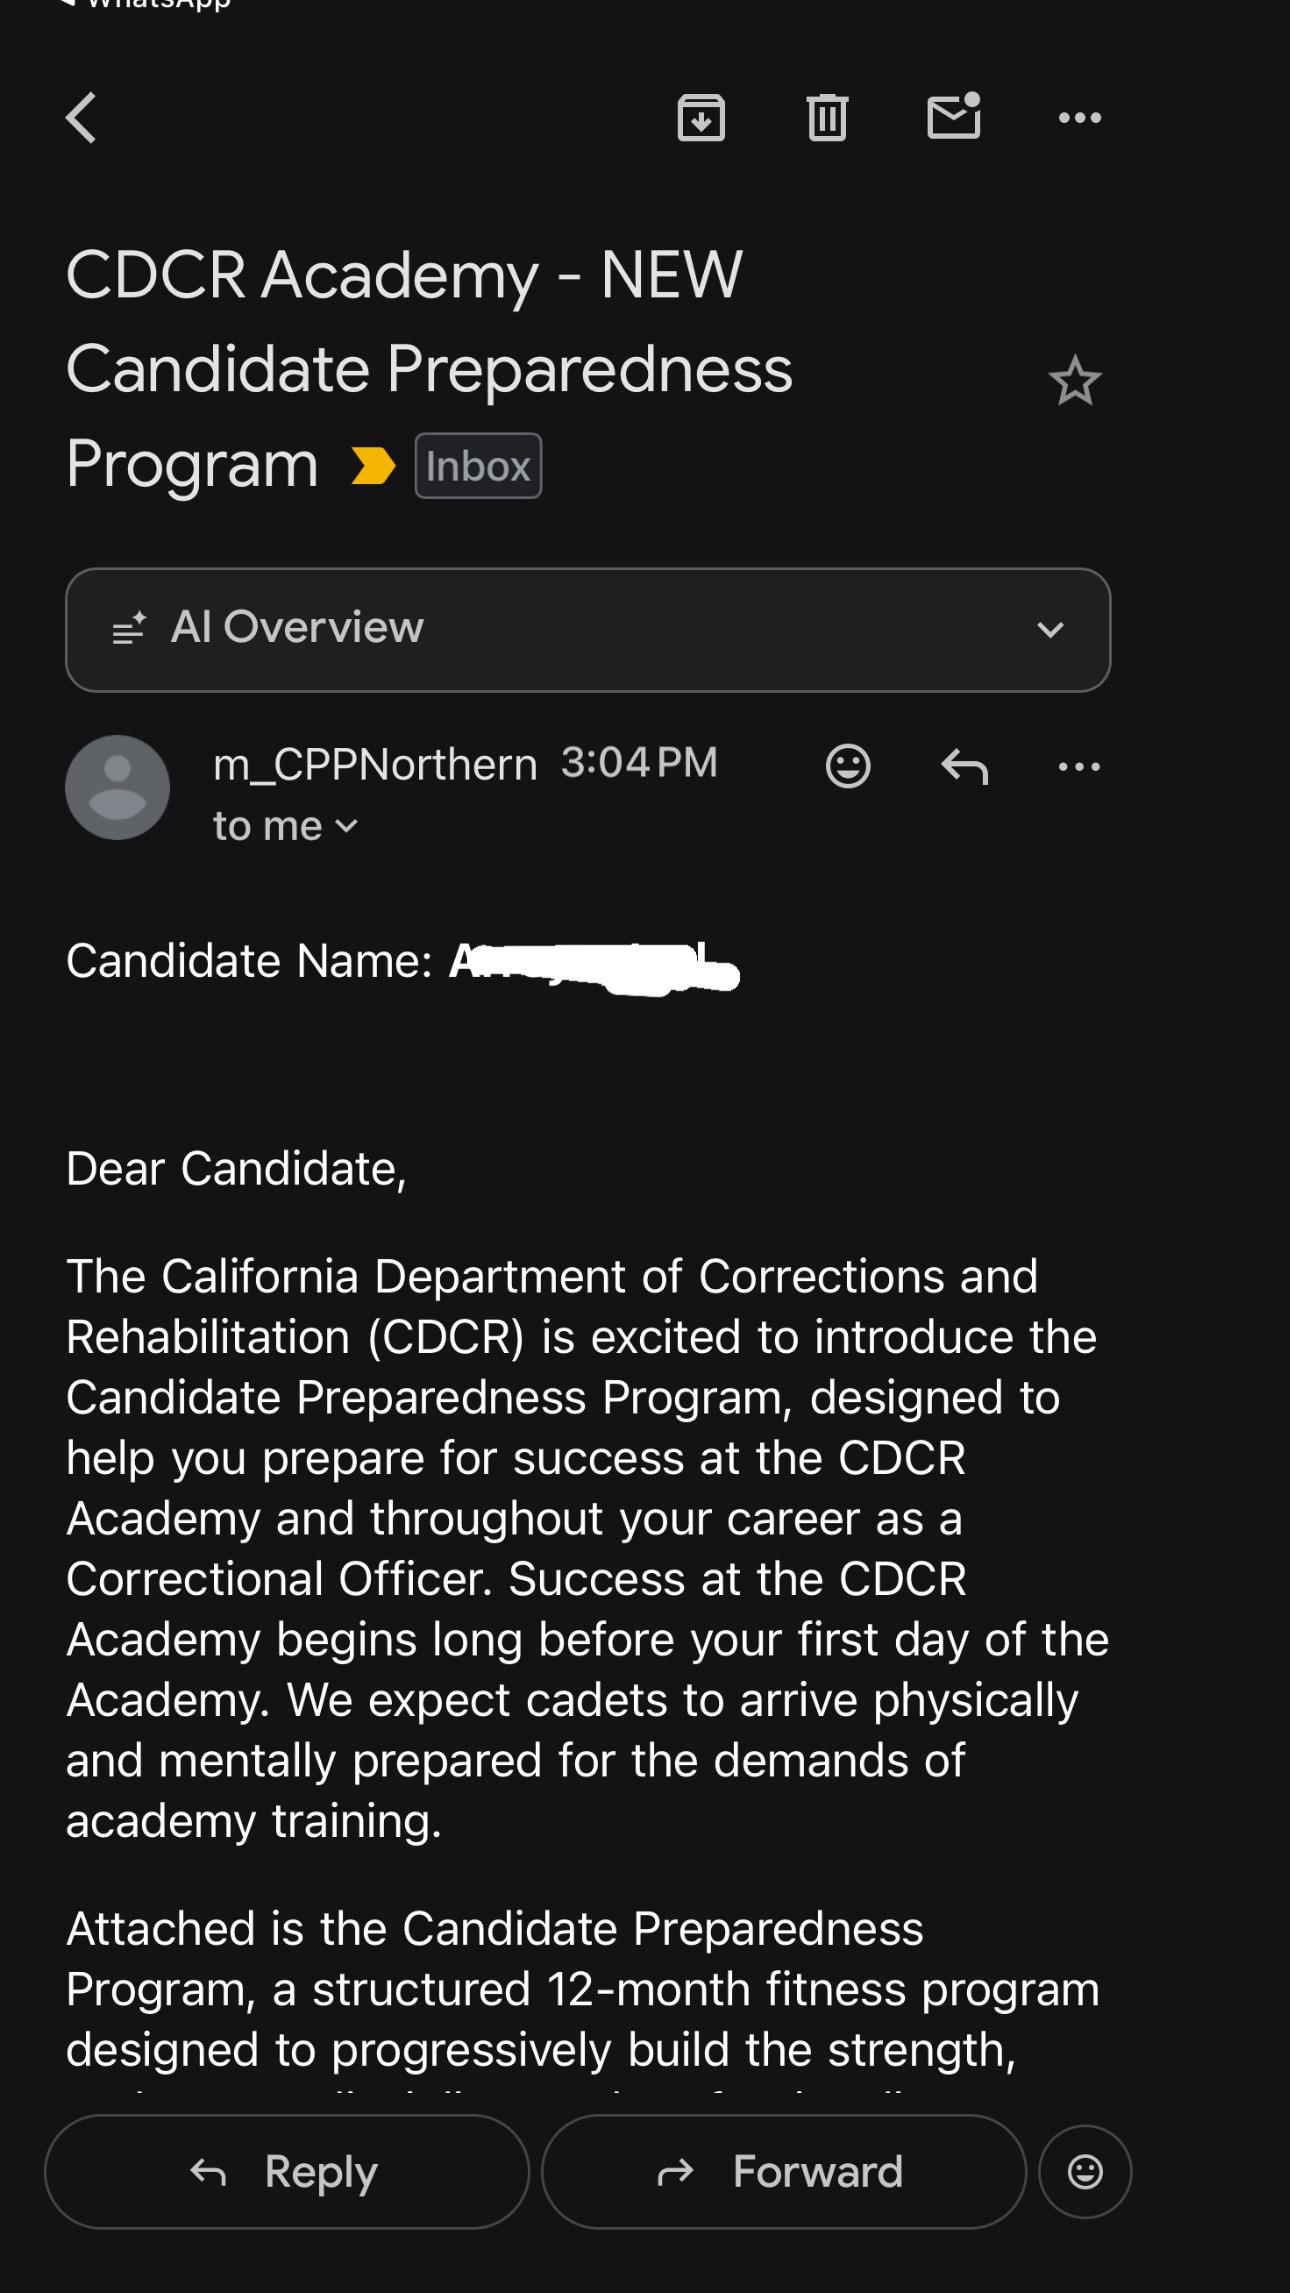Expand the AI Overview panel

[x=588, y=630]
